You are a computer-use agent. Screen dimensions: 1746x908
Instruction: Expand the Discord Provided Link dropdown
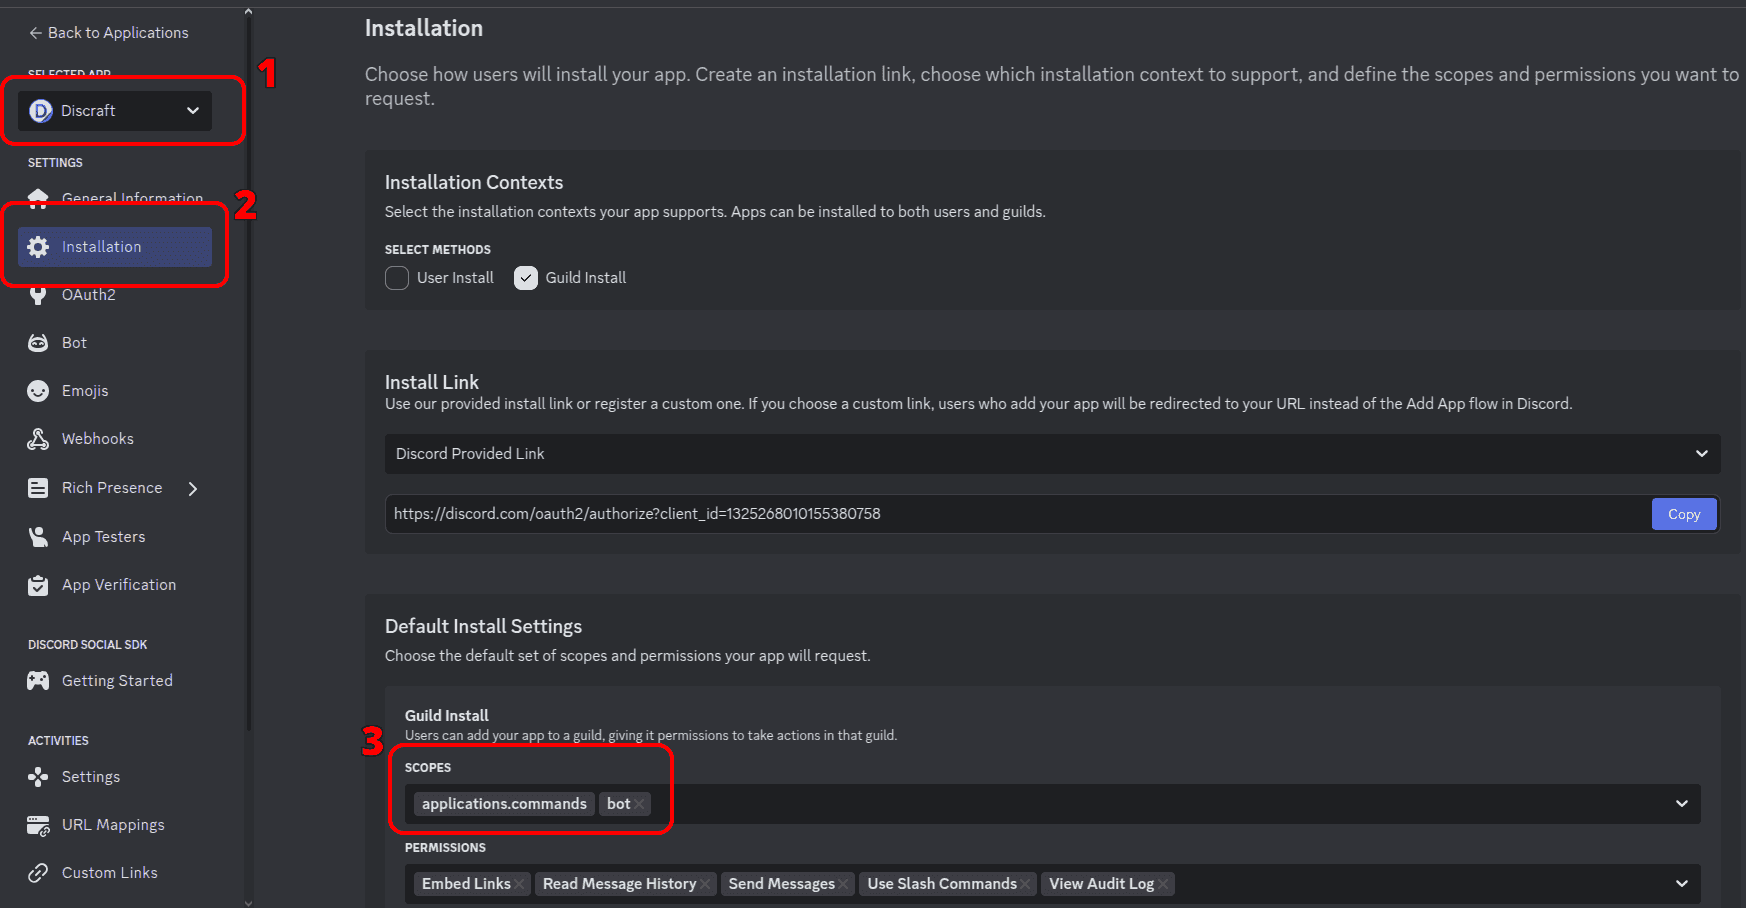point(1052,454)
